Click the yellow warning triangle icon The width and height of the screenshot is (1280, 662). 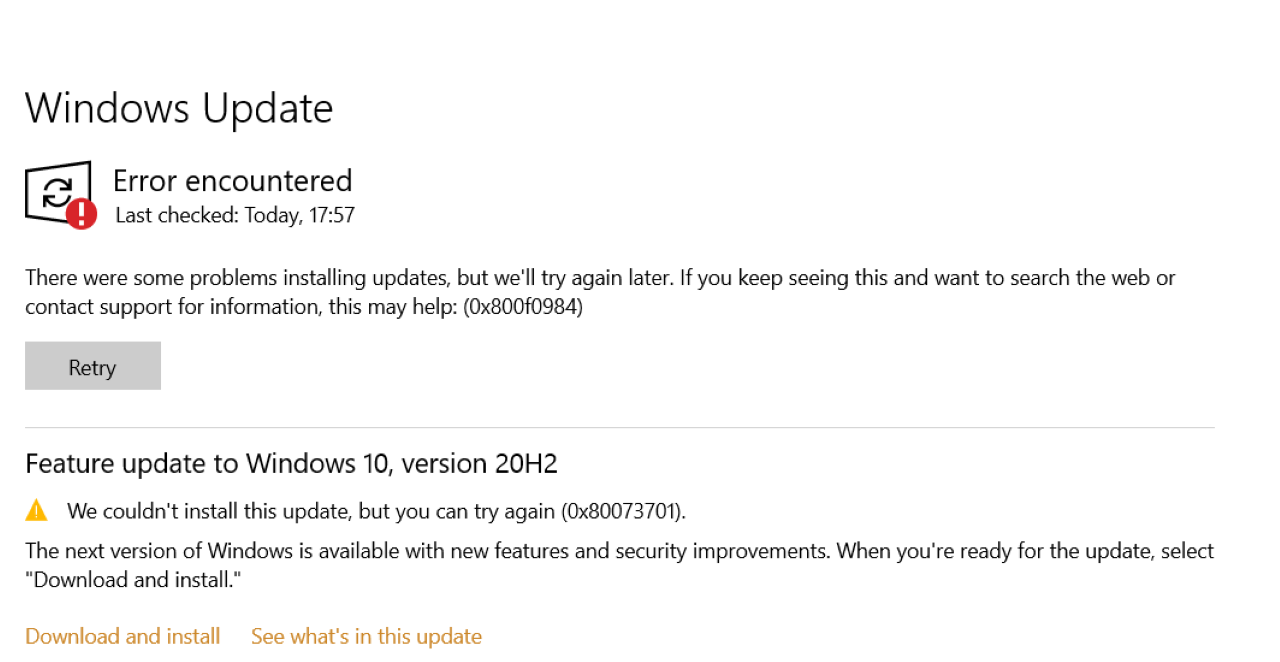tap(37, 510)
